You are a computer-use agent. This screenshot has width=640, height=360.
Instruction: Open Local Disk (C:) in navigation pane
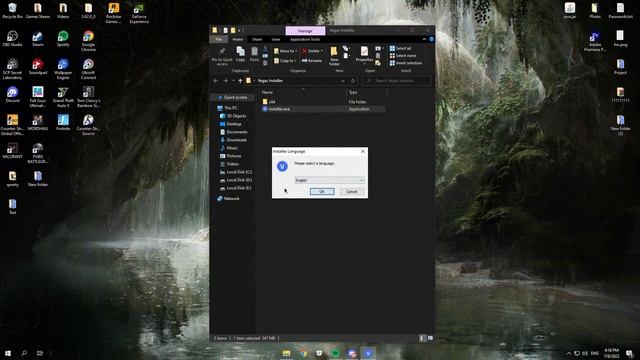(x=236, y=172)
